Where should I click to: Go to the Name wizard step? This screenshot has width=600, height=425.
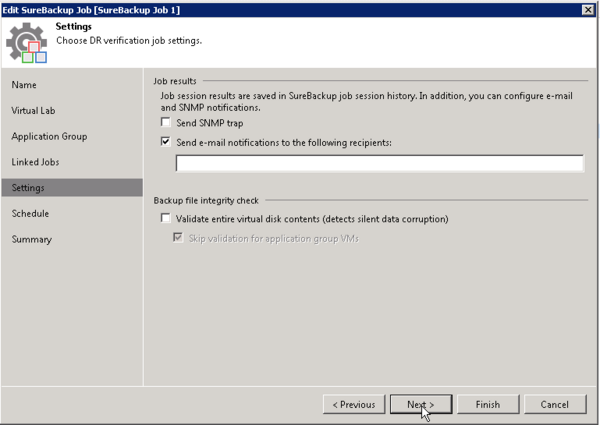pyautogui.click(x=24, y=85)
